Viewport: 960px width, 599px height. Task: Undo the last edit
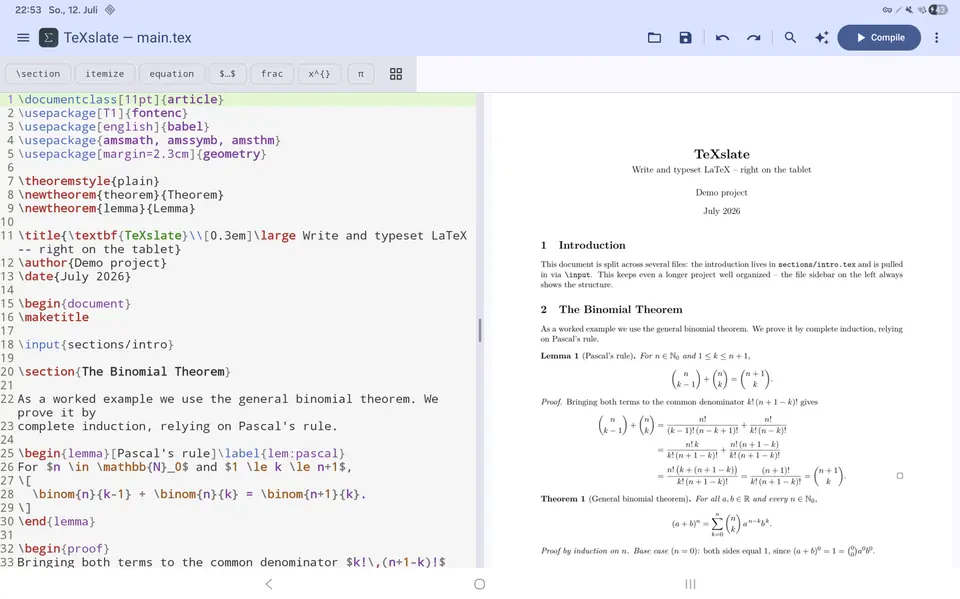722,37
